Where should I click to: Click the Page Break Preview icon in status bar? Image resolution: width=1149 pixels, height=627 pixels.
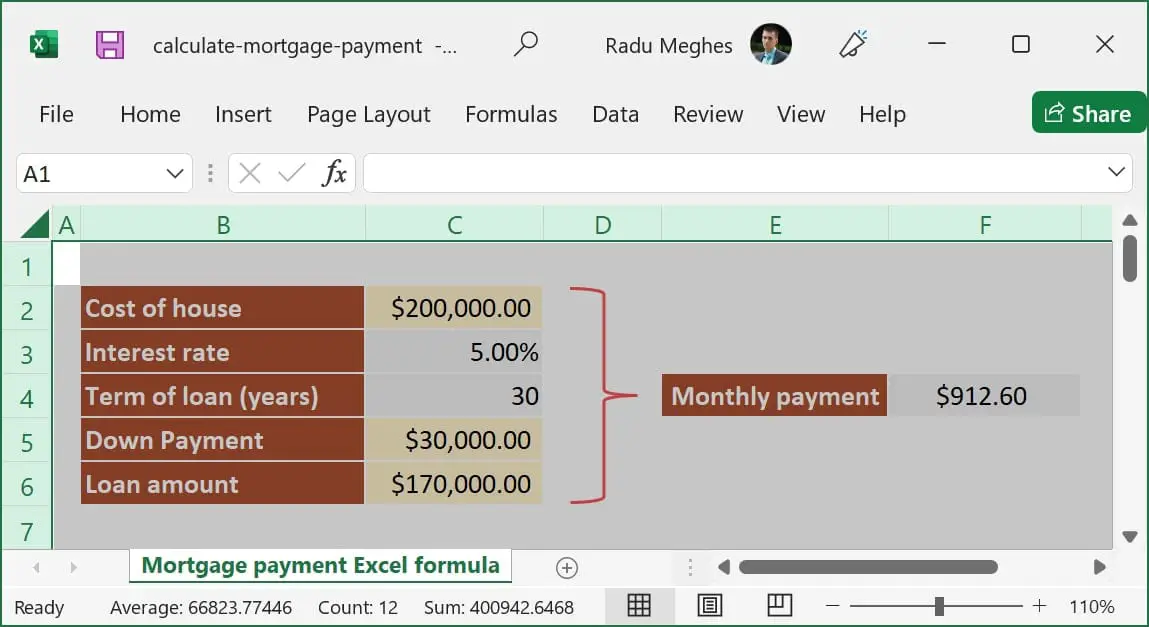779,606
